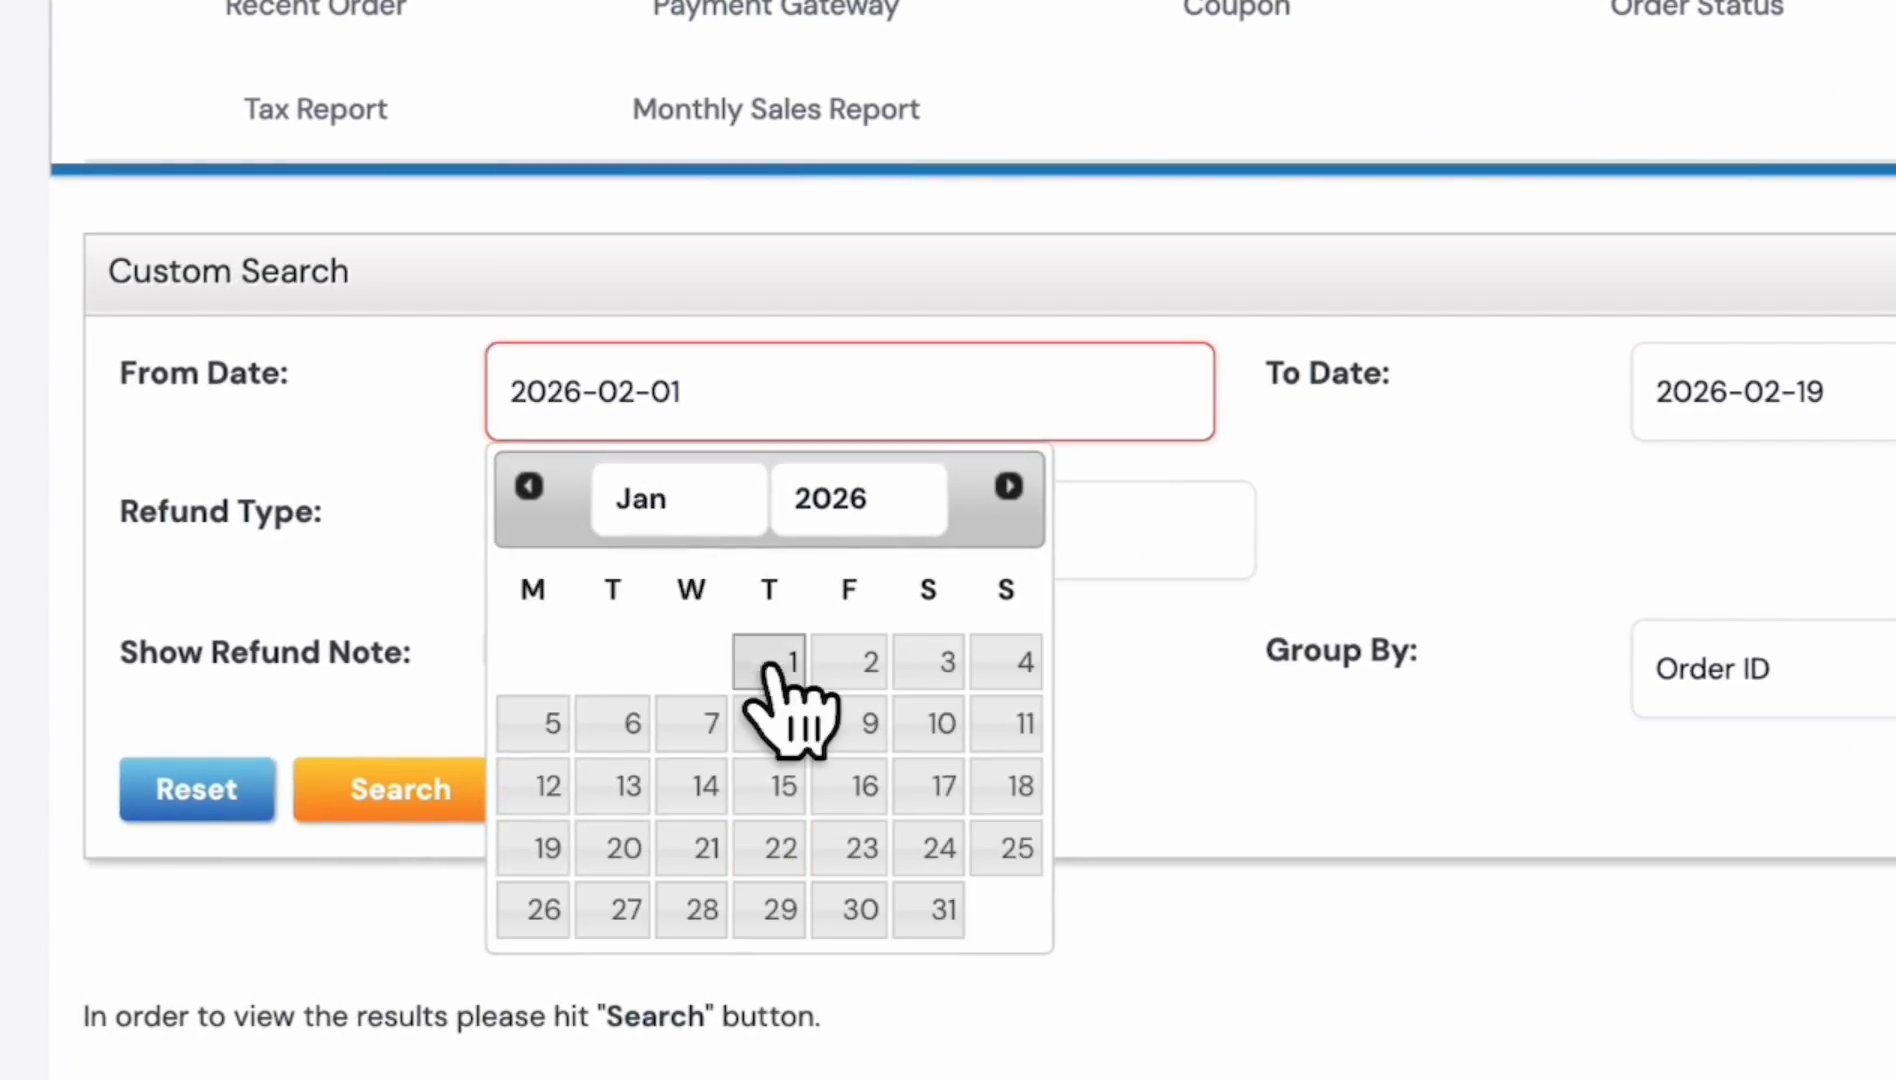Click the To Date input field

[1764, 391]
